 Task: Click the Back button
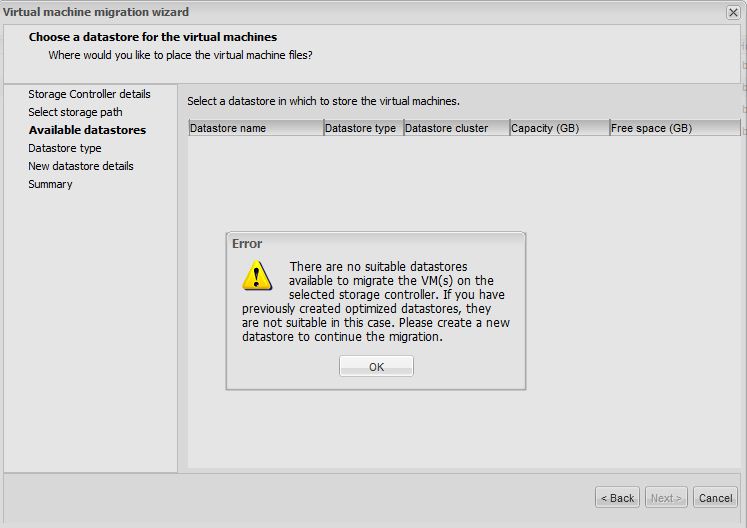tap(617, 497)
